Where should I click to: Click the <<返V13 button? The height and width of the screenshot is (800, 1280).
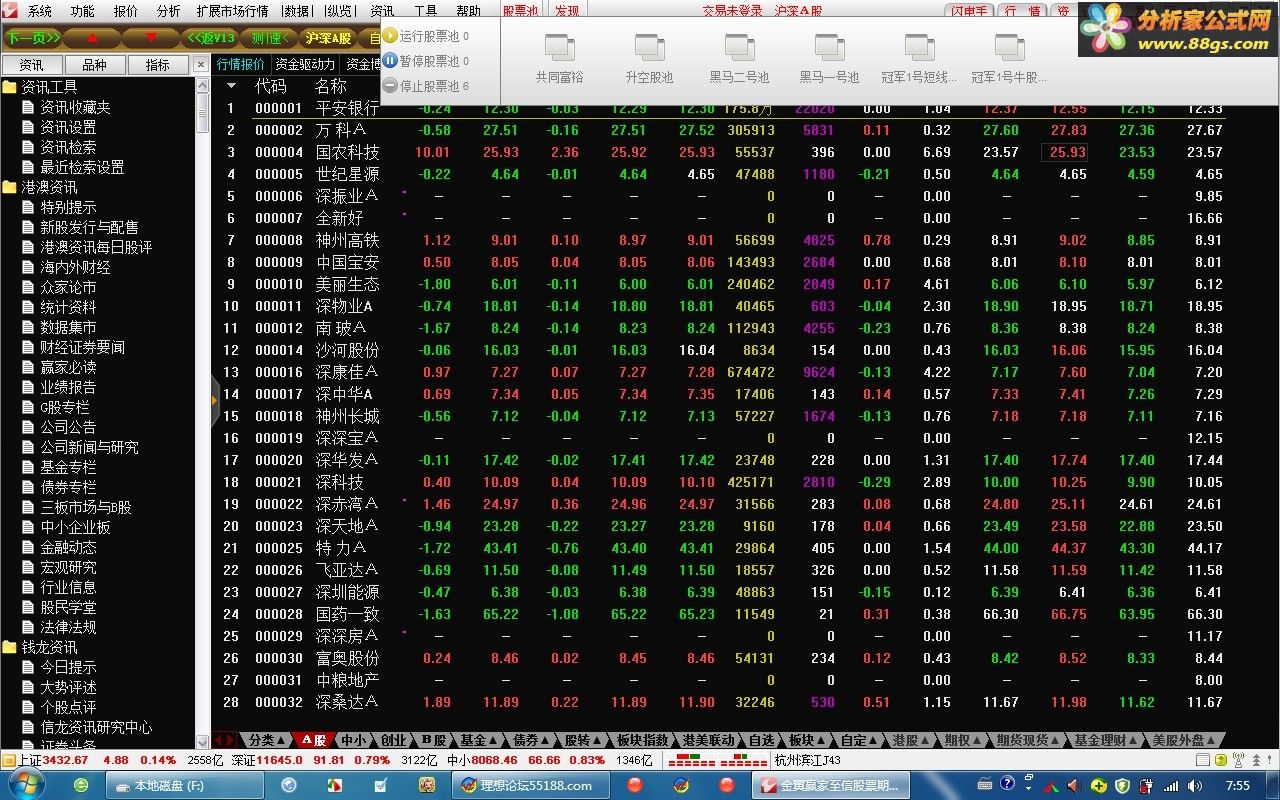coord(212,38)
